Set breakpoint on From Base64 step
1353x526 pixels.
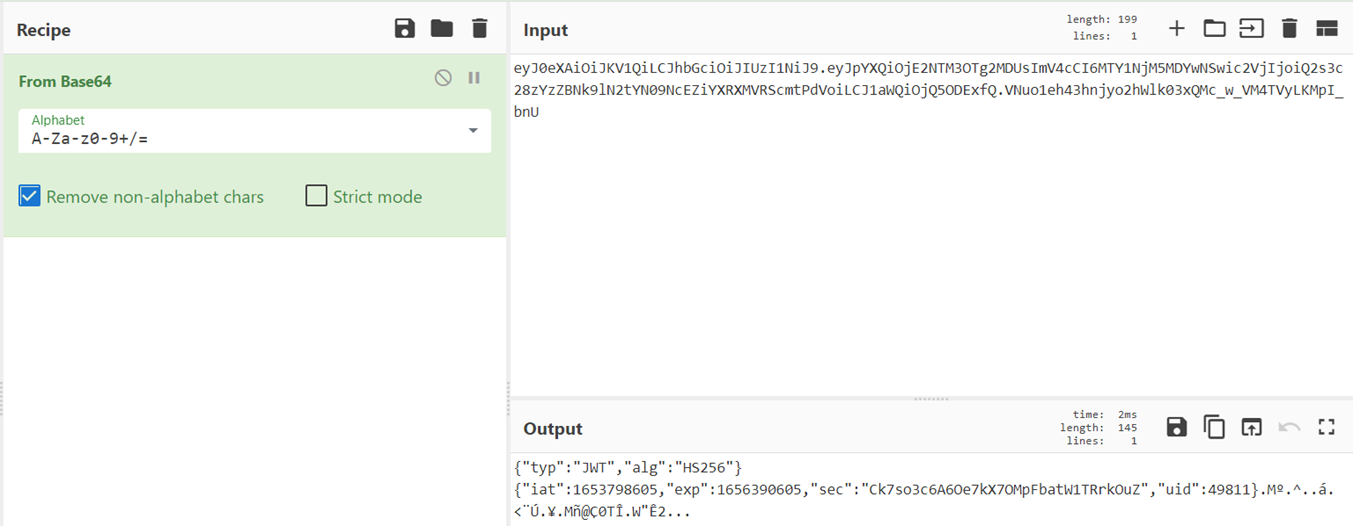pos(474,78)
